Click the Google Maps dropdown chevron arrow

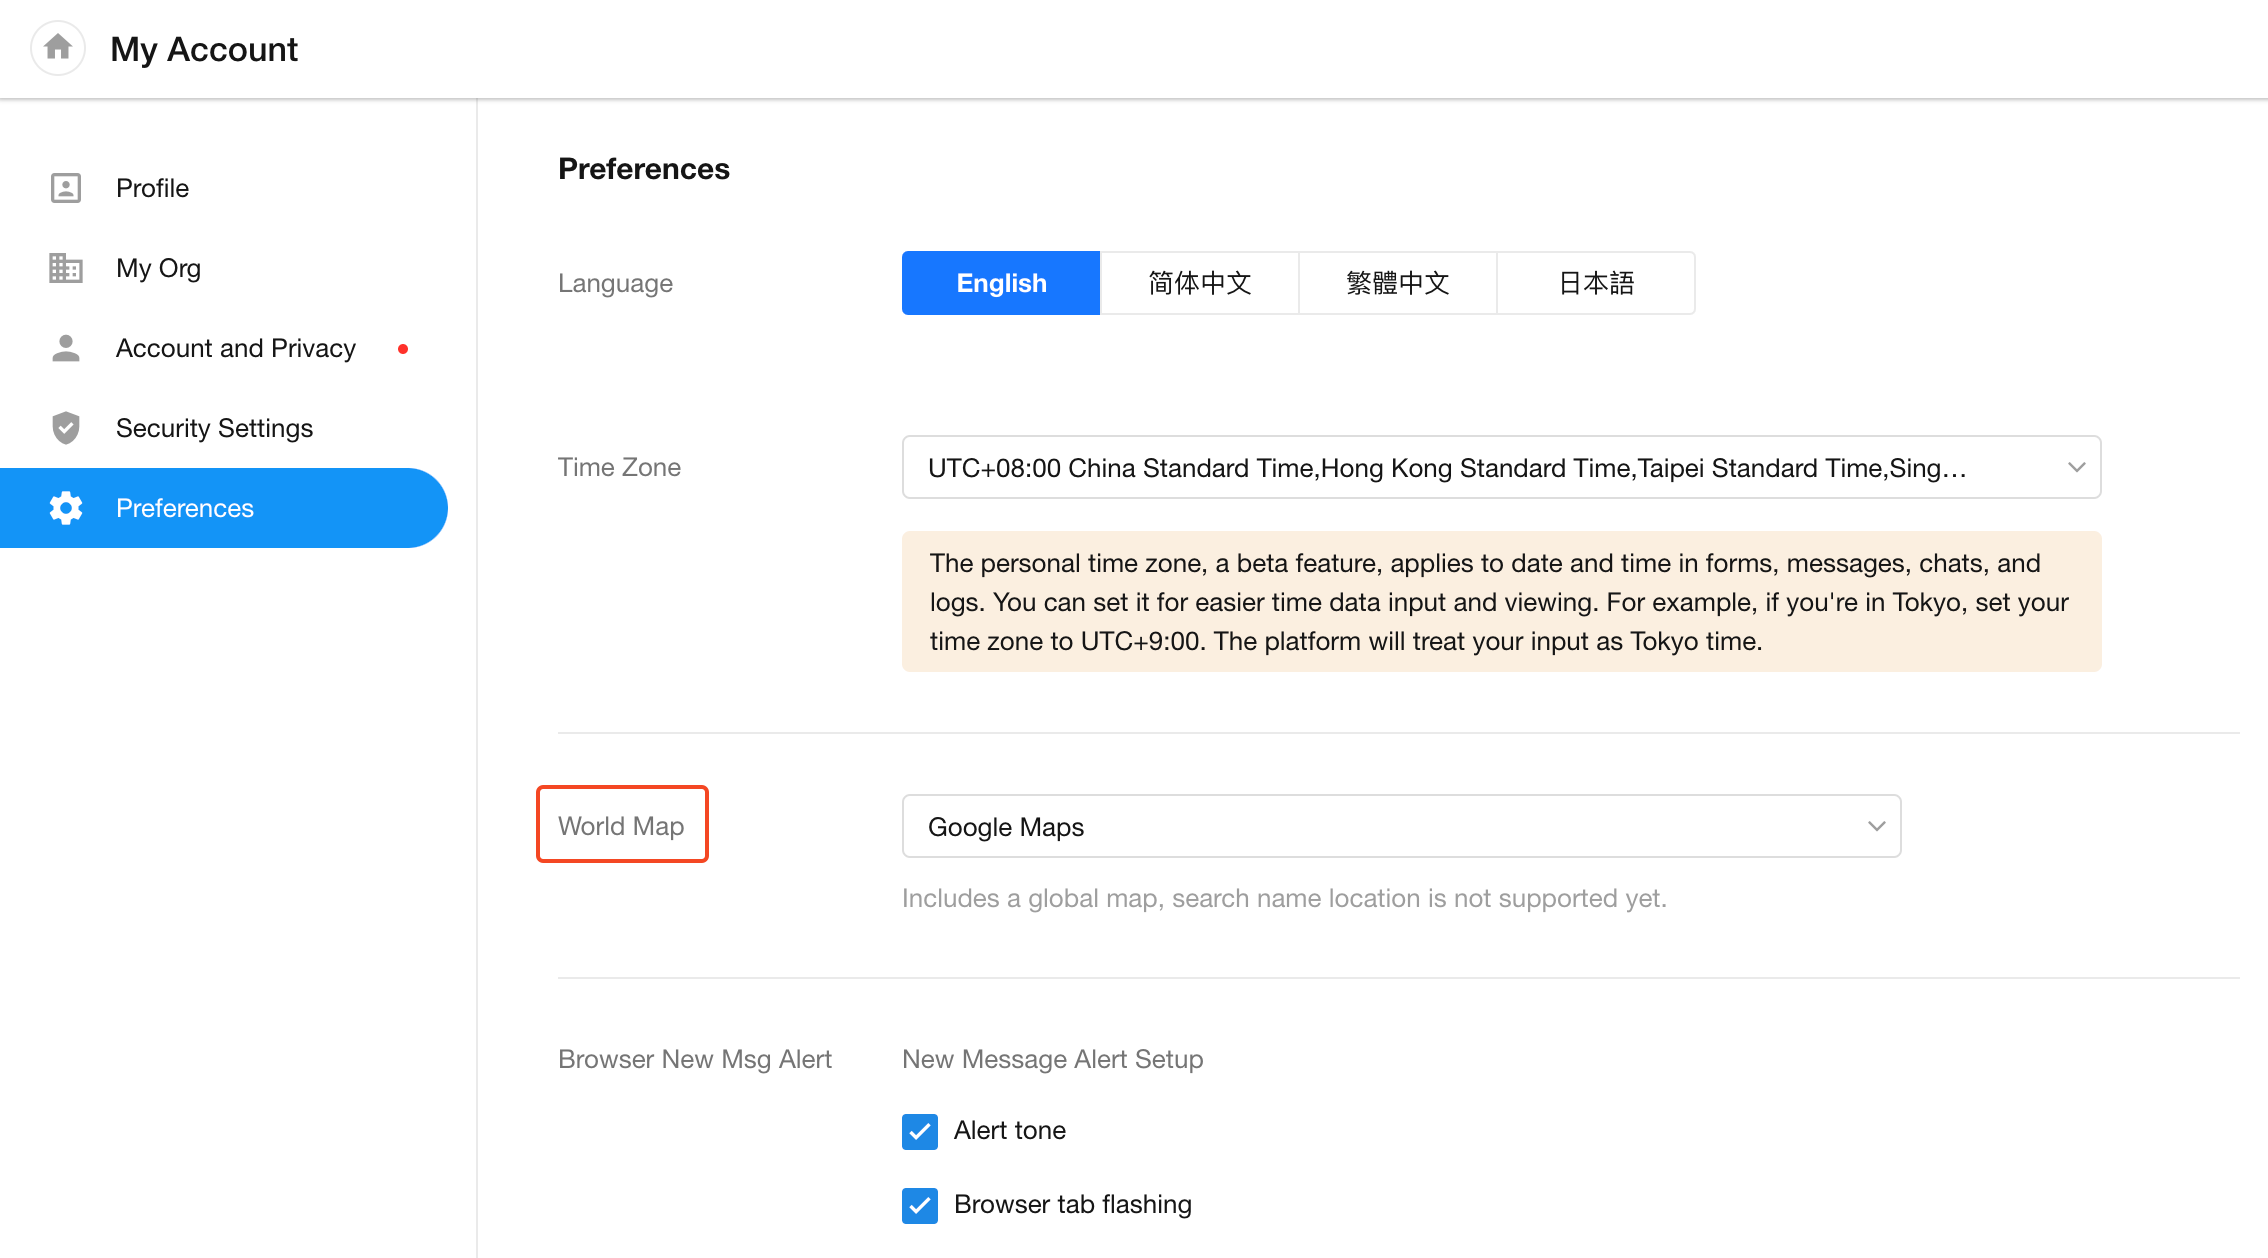click(1876, 826)
